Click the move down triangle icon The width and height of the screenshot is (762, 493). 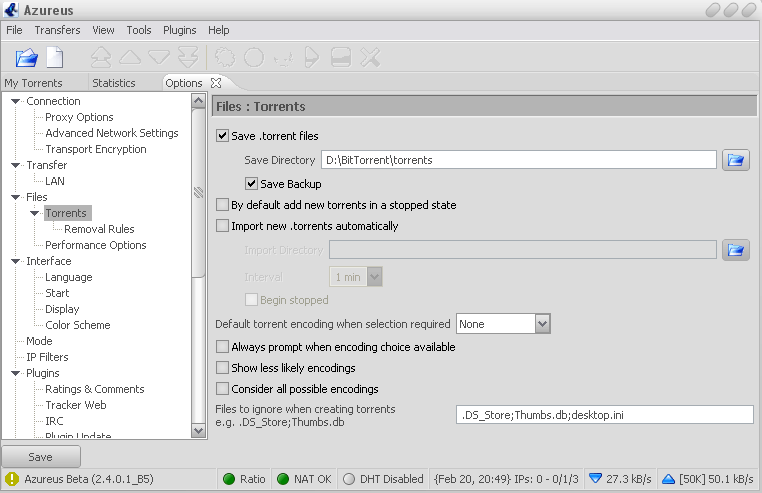coord(159,57)
